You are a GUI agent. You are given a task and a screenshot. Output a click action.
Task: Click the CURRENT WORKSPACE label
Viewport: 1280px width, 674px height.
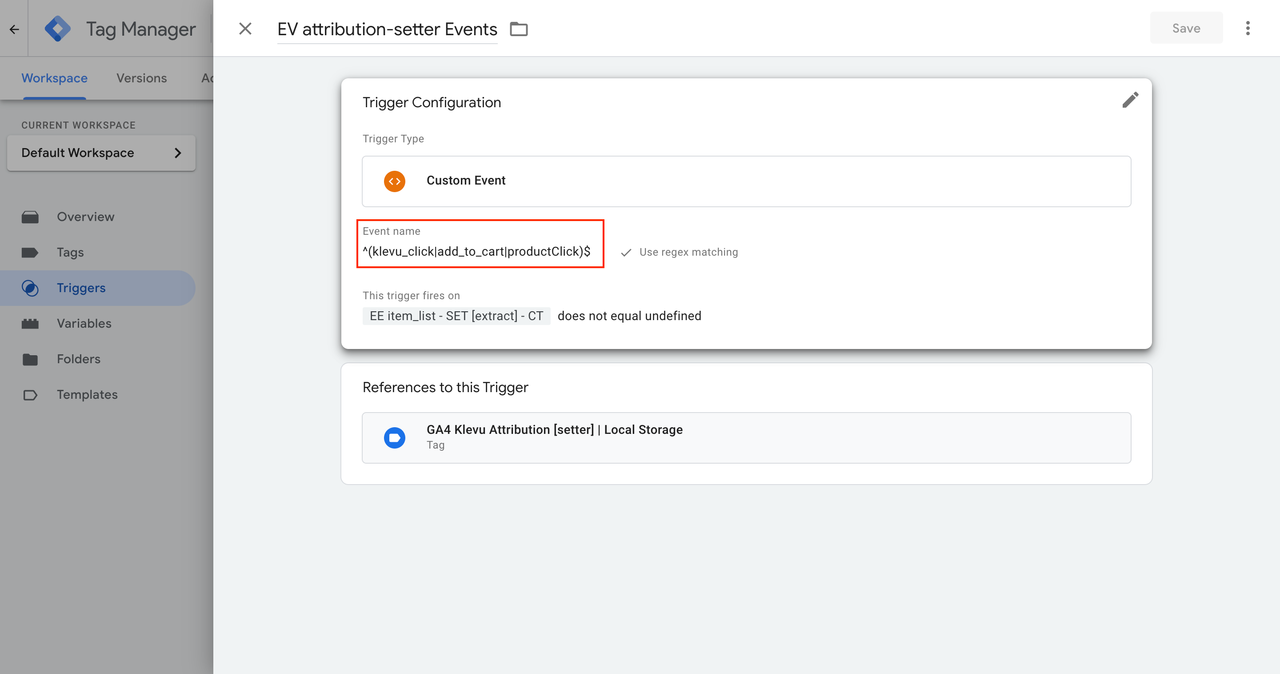[x=78, y=125]
